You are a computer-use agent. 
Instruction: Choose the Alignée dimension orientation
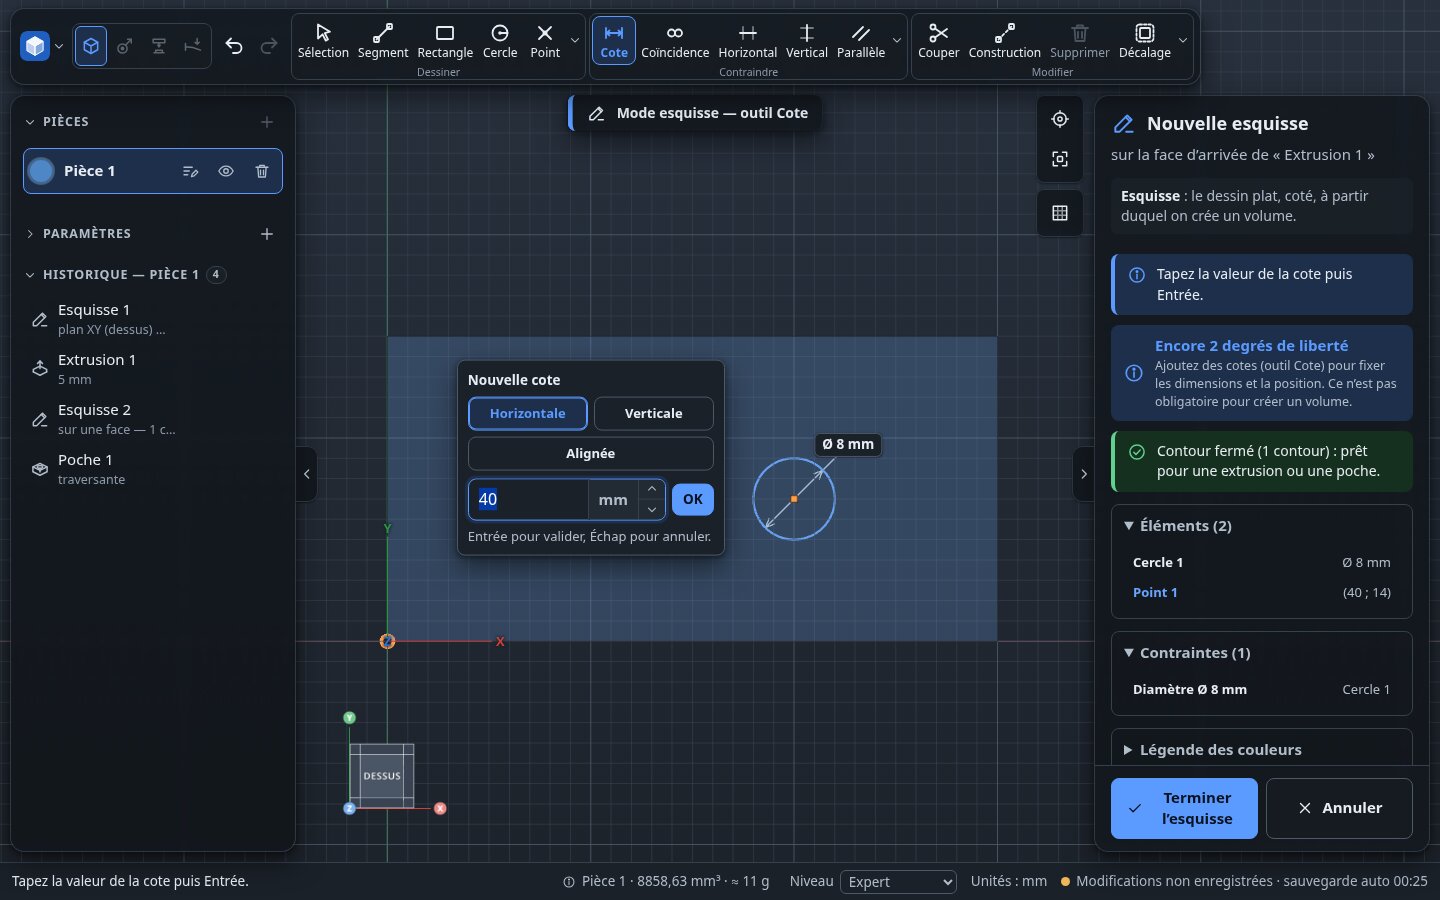(591, 453)
